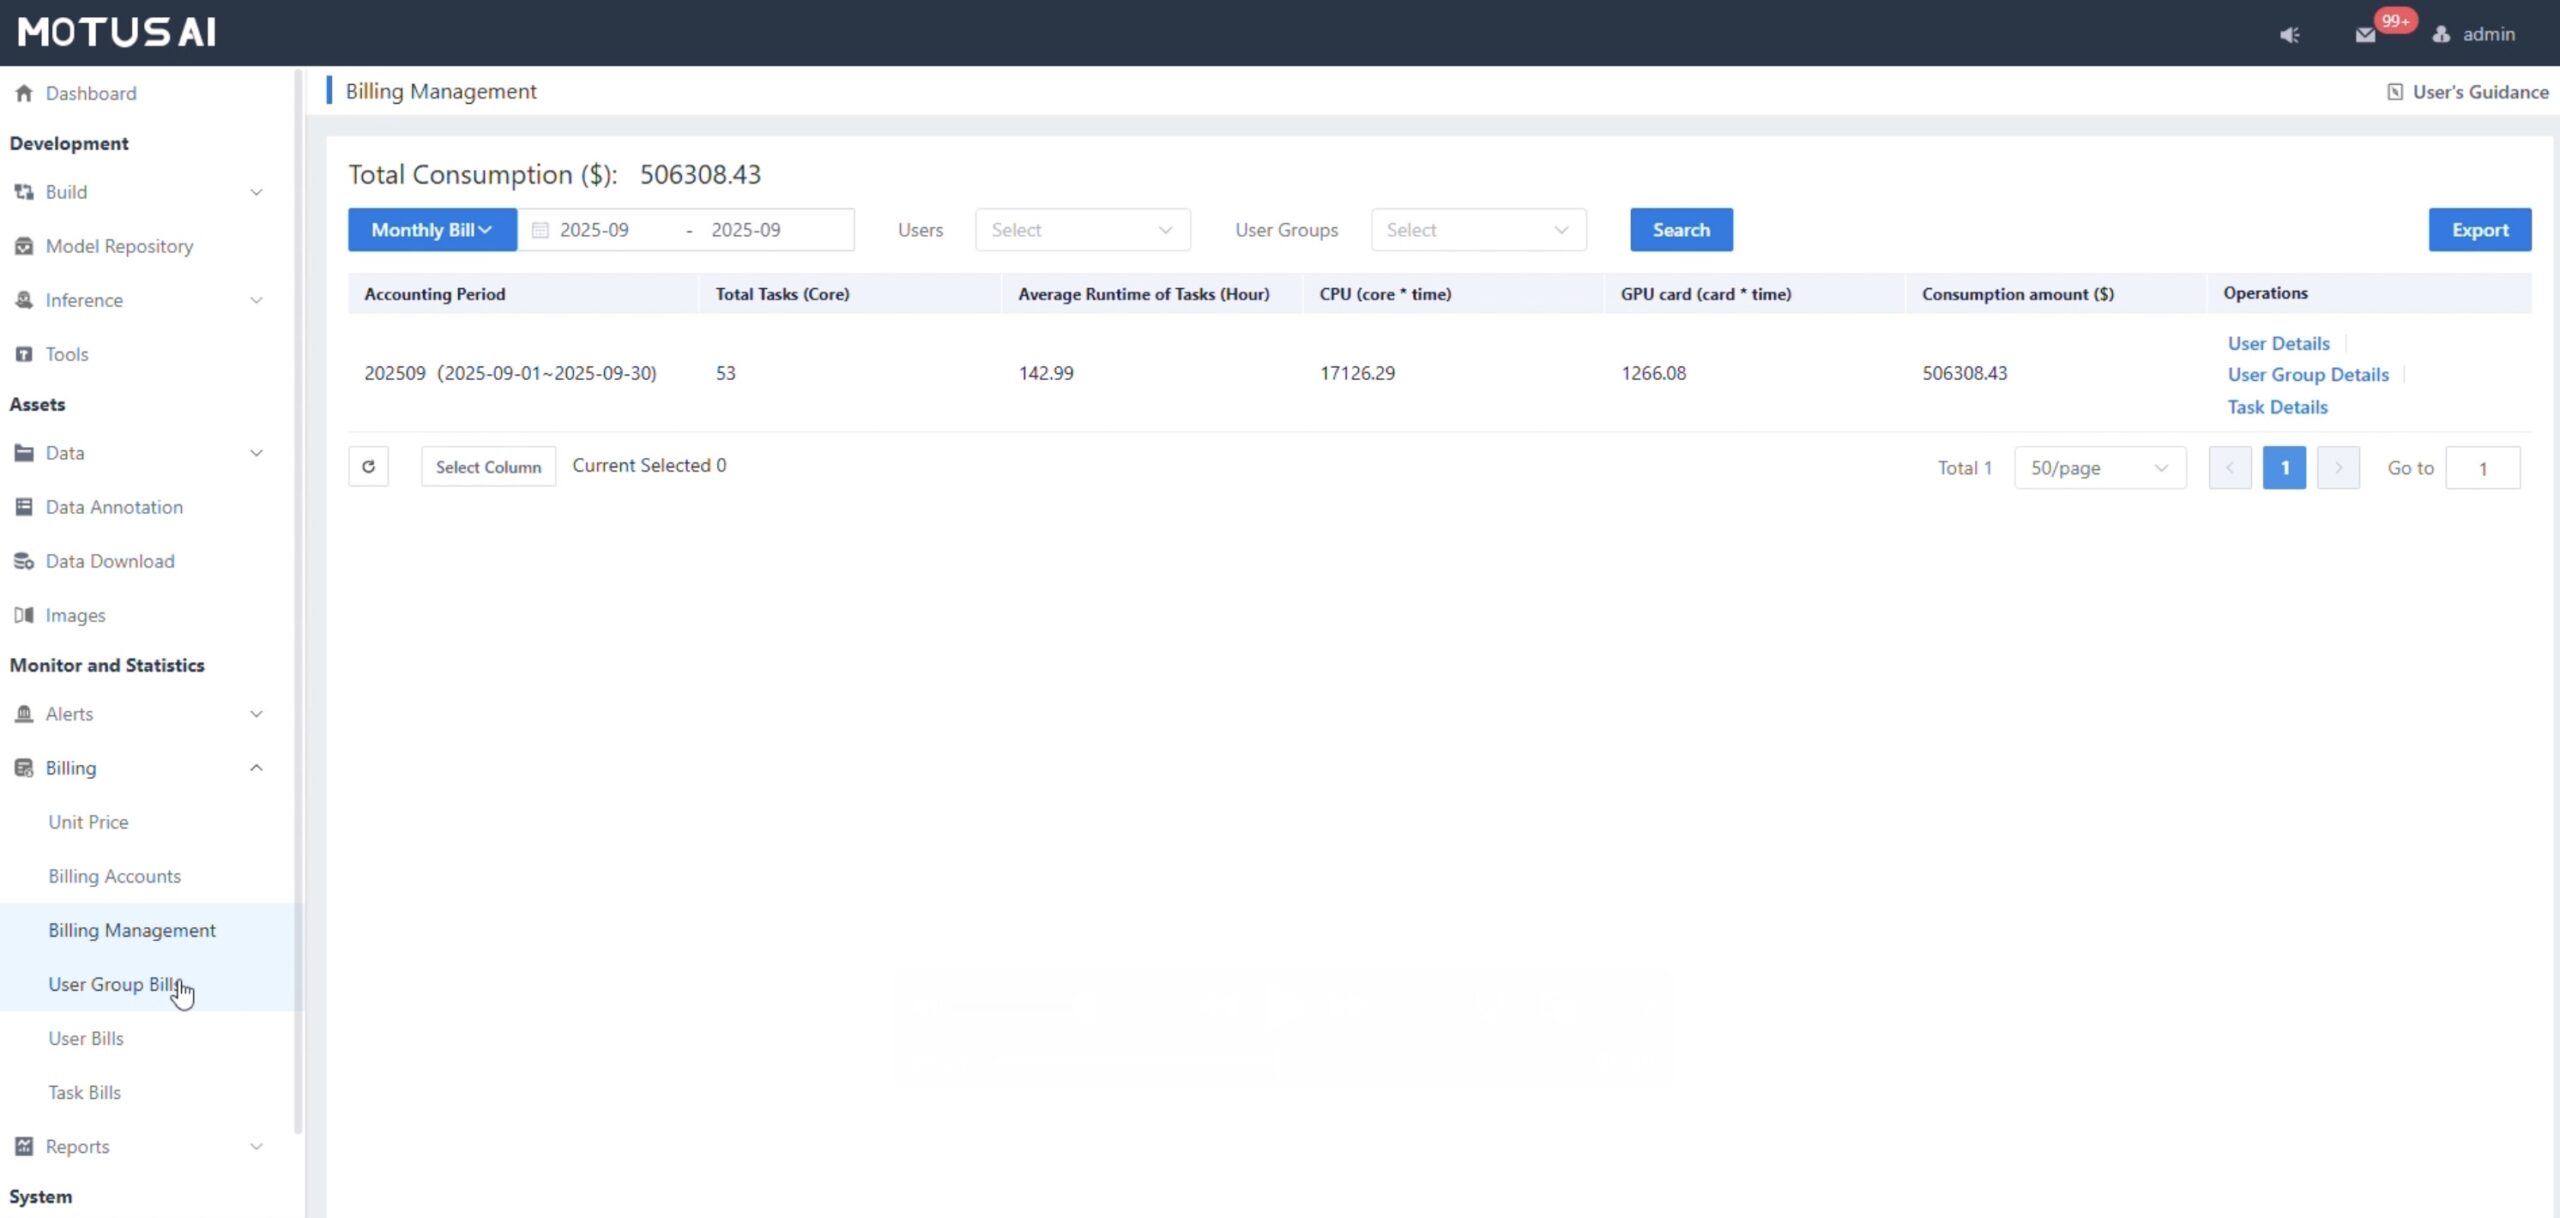Open the Unit Price menu item

coord(88,822)
